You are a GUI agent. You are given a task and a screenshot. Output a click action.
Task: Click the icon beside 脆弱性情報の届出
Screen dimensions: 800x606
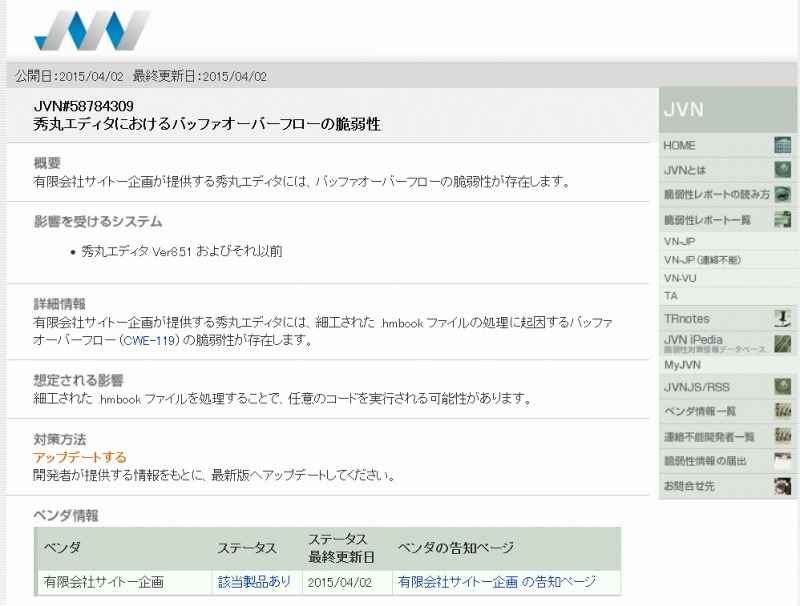coord(782,461)
